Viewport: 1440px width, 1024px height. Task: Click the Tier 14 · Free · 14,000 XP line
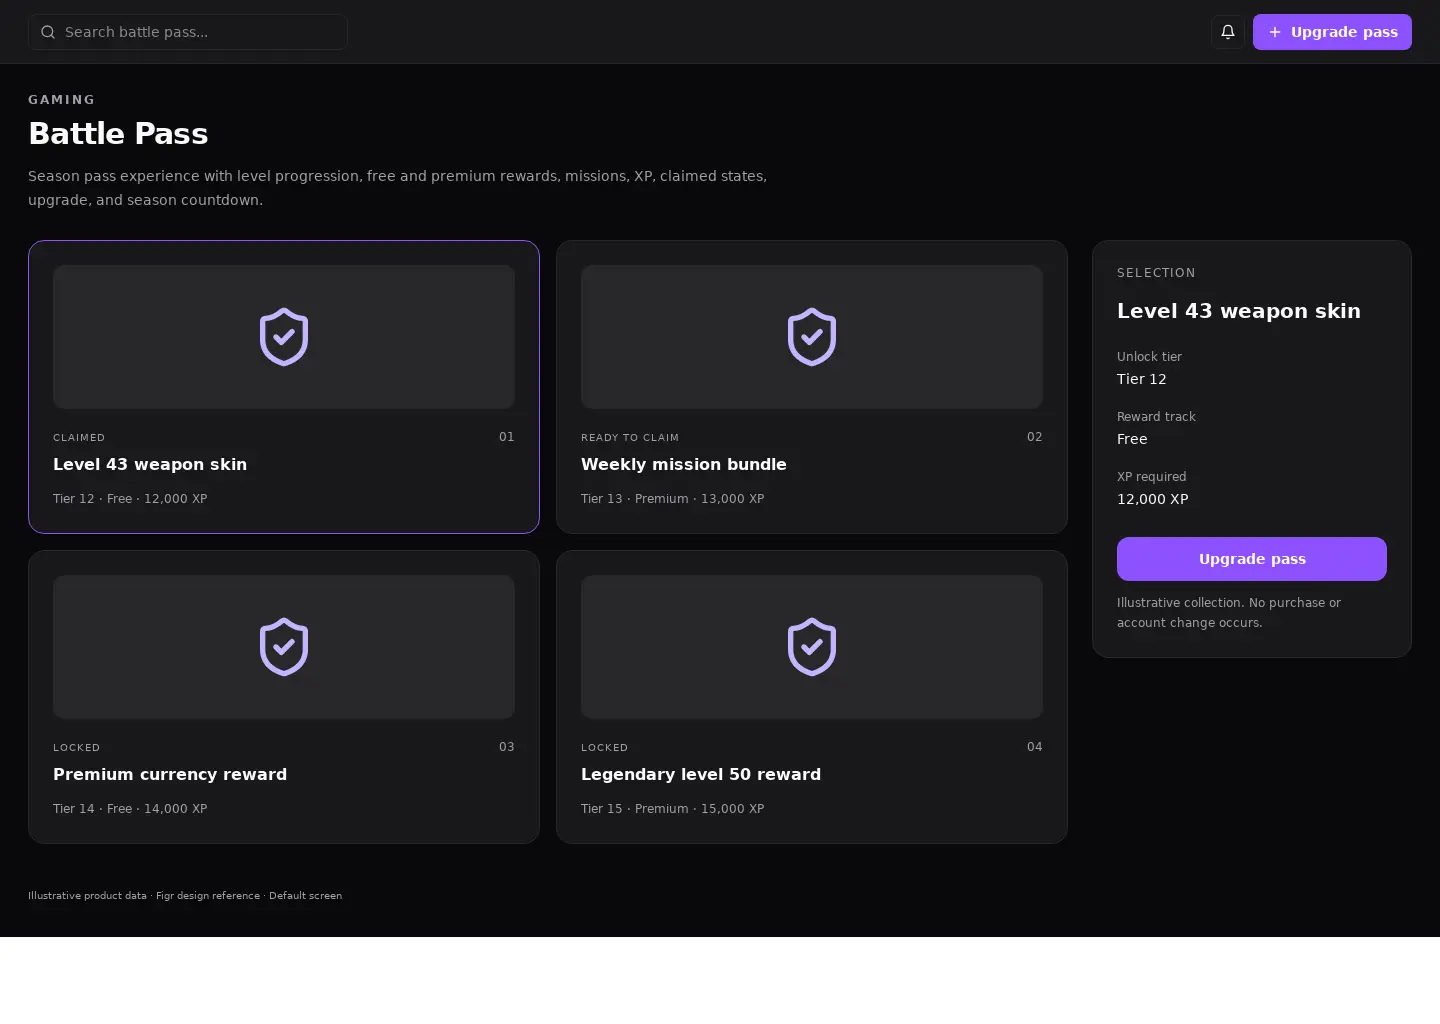pos(130,809)
